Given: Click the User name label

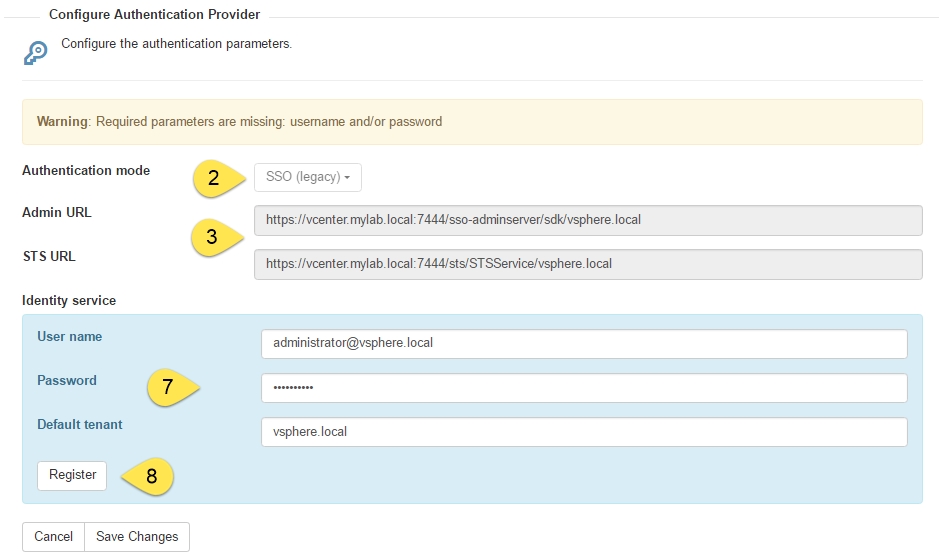Looking at the screenshot, I should [x=69, y=336].
